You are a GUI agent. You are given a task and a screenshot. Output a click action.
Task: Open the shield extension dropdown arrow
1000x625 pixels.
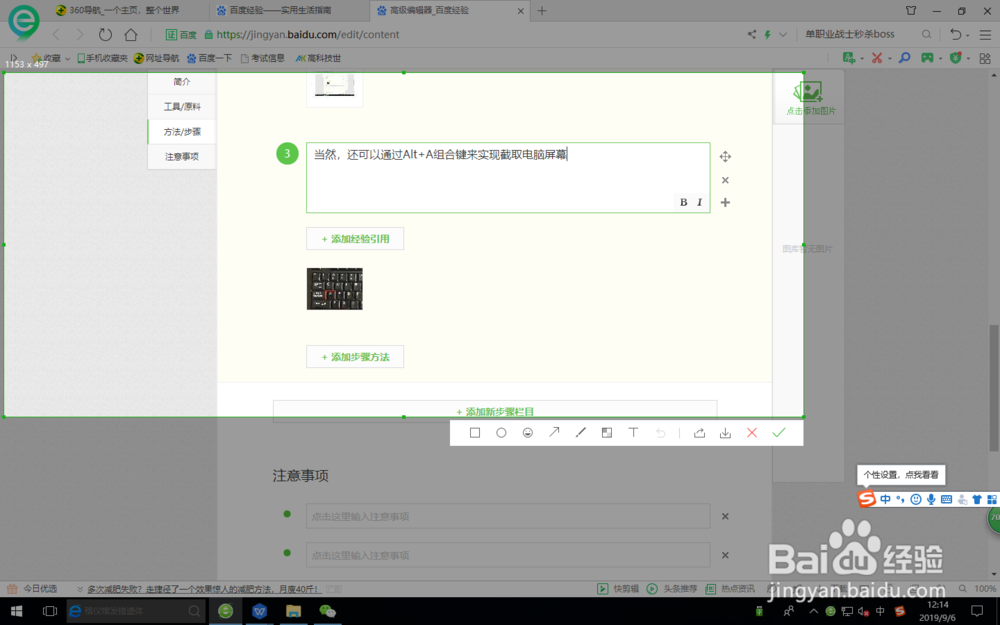coord(968,59)
